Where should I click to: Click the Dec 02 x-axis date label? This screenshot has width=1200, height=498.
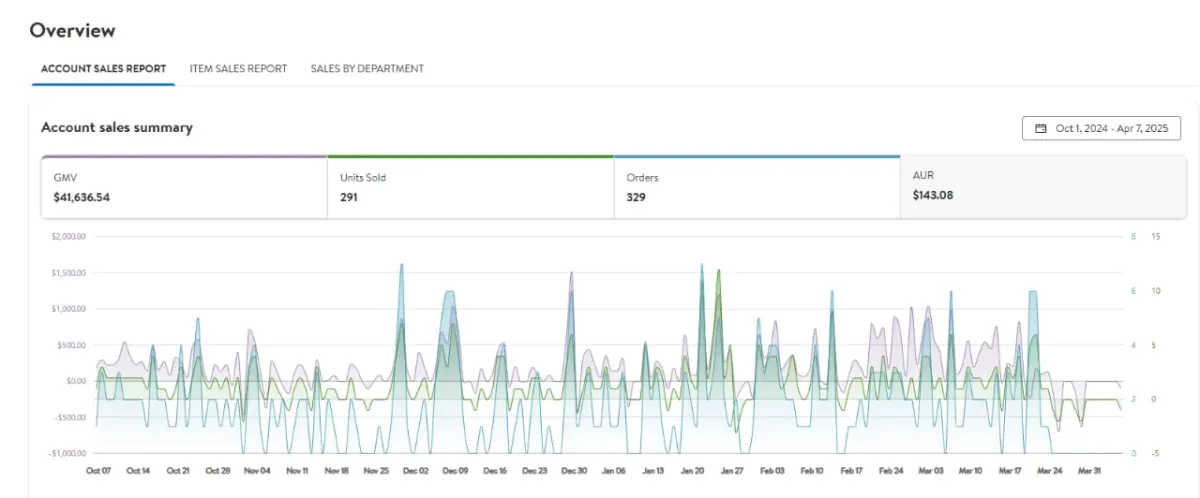(x=415, y=470)
